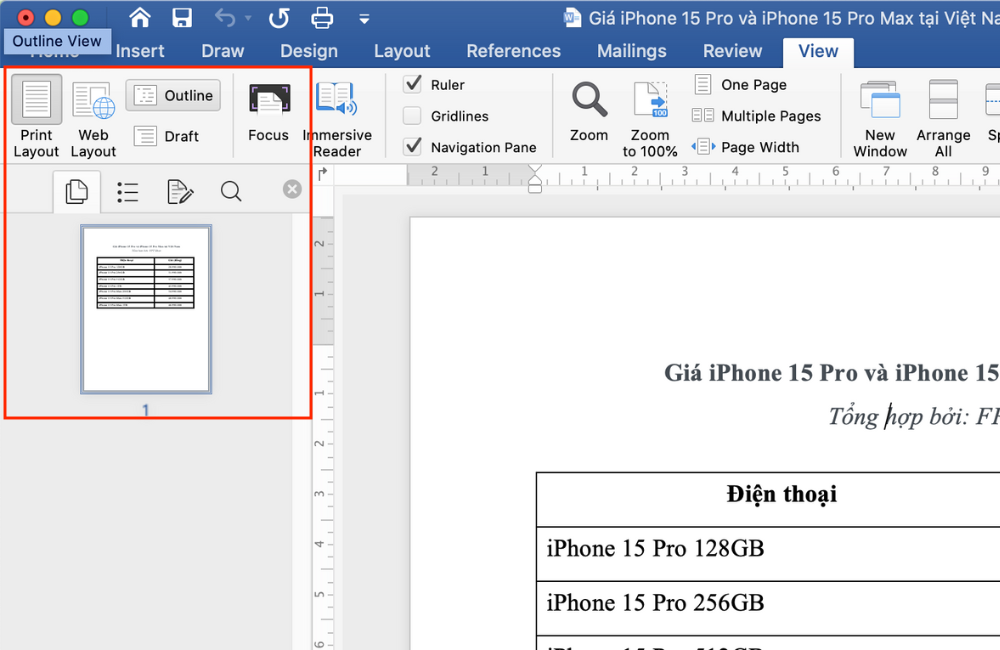Click the tab selector at ruler corner

pyautogui.click(x=322, y=173)
